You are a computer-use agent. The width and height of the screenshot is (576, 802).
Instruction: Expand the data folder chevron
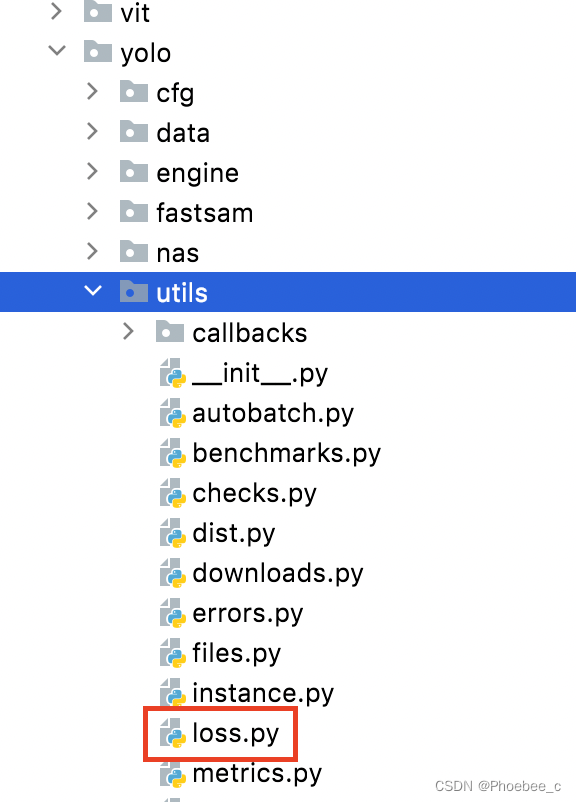coord(93,131)
